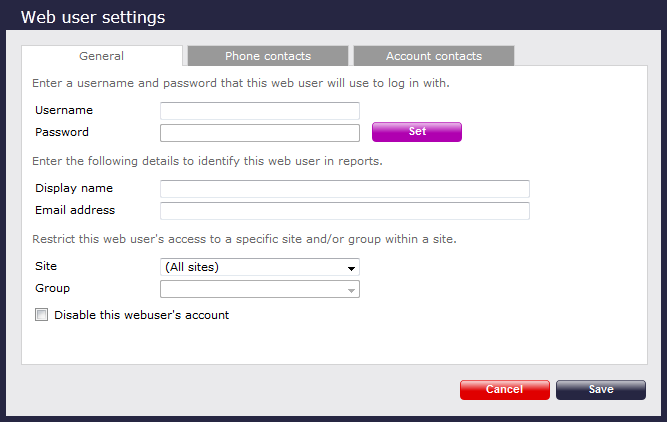Screen dimensions: 667x422
Task: Switch to the Account contacts tab
Action: pos(433,56)
